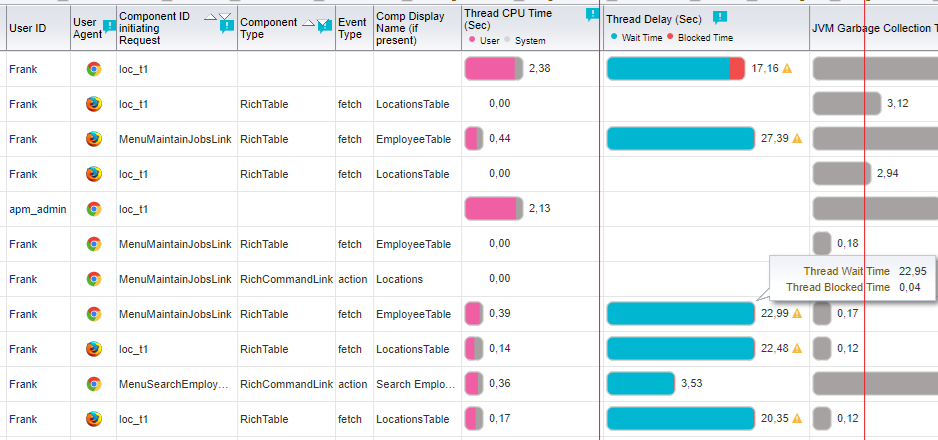The image size is (938, 440).
Task: Click the 22,99 thread delay bar
Action: [681, 314]
